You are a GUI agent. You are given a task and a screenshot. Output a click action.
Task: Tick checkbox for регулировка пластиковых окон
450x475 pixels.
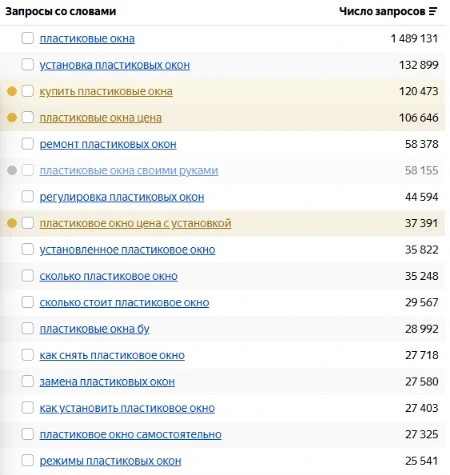[28, 196]
